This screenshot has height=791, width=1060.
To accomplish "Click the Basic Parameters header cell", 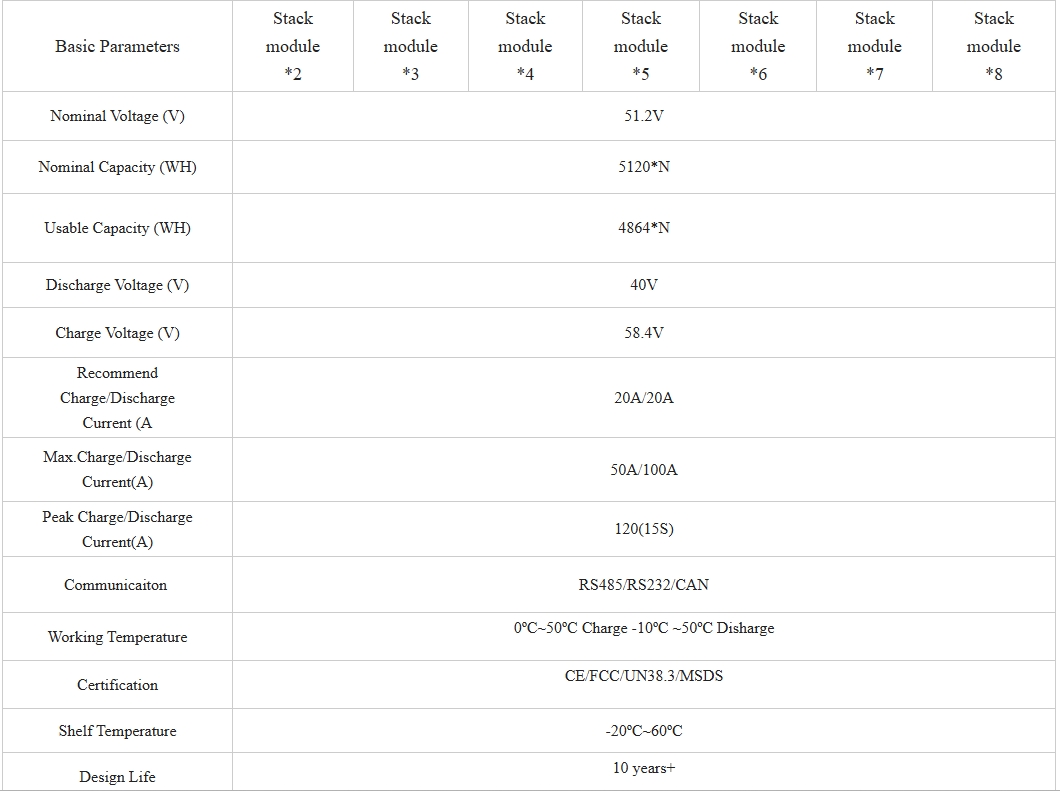I will [117, 46].
